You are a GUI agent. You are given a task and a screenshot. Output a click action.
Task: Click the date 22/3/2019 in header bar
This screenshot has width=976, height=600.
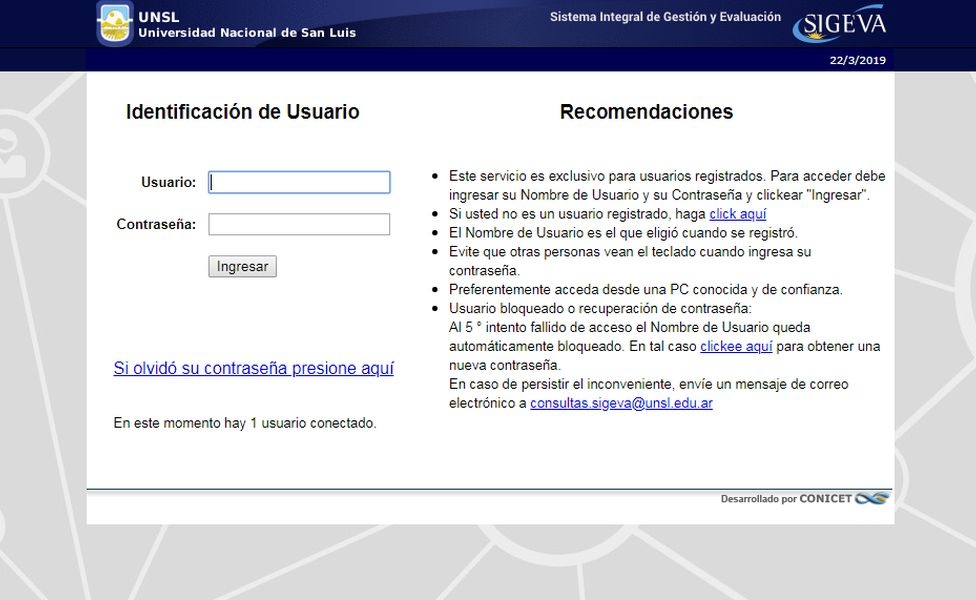coord(857,60)
